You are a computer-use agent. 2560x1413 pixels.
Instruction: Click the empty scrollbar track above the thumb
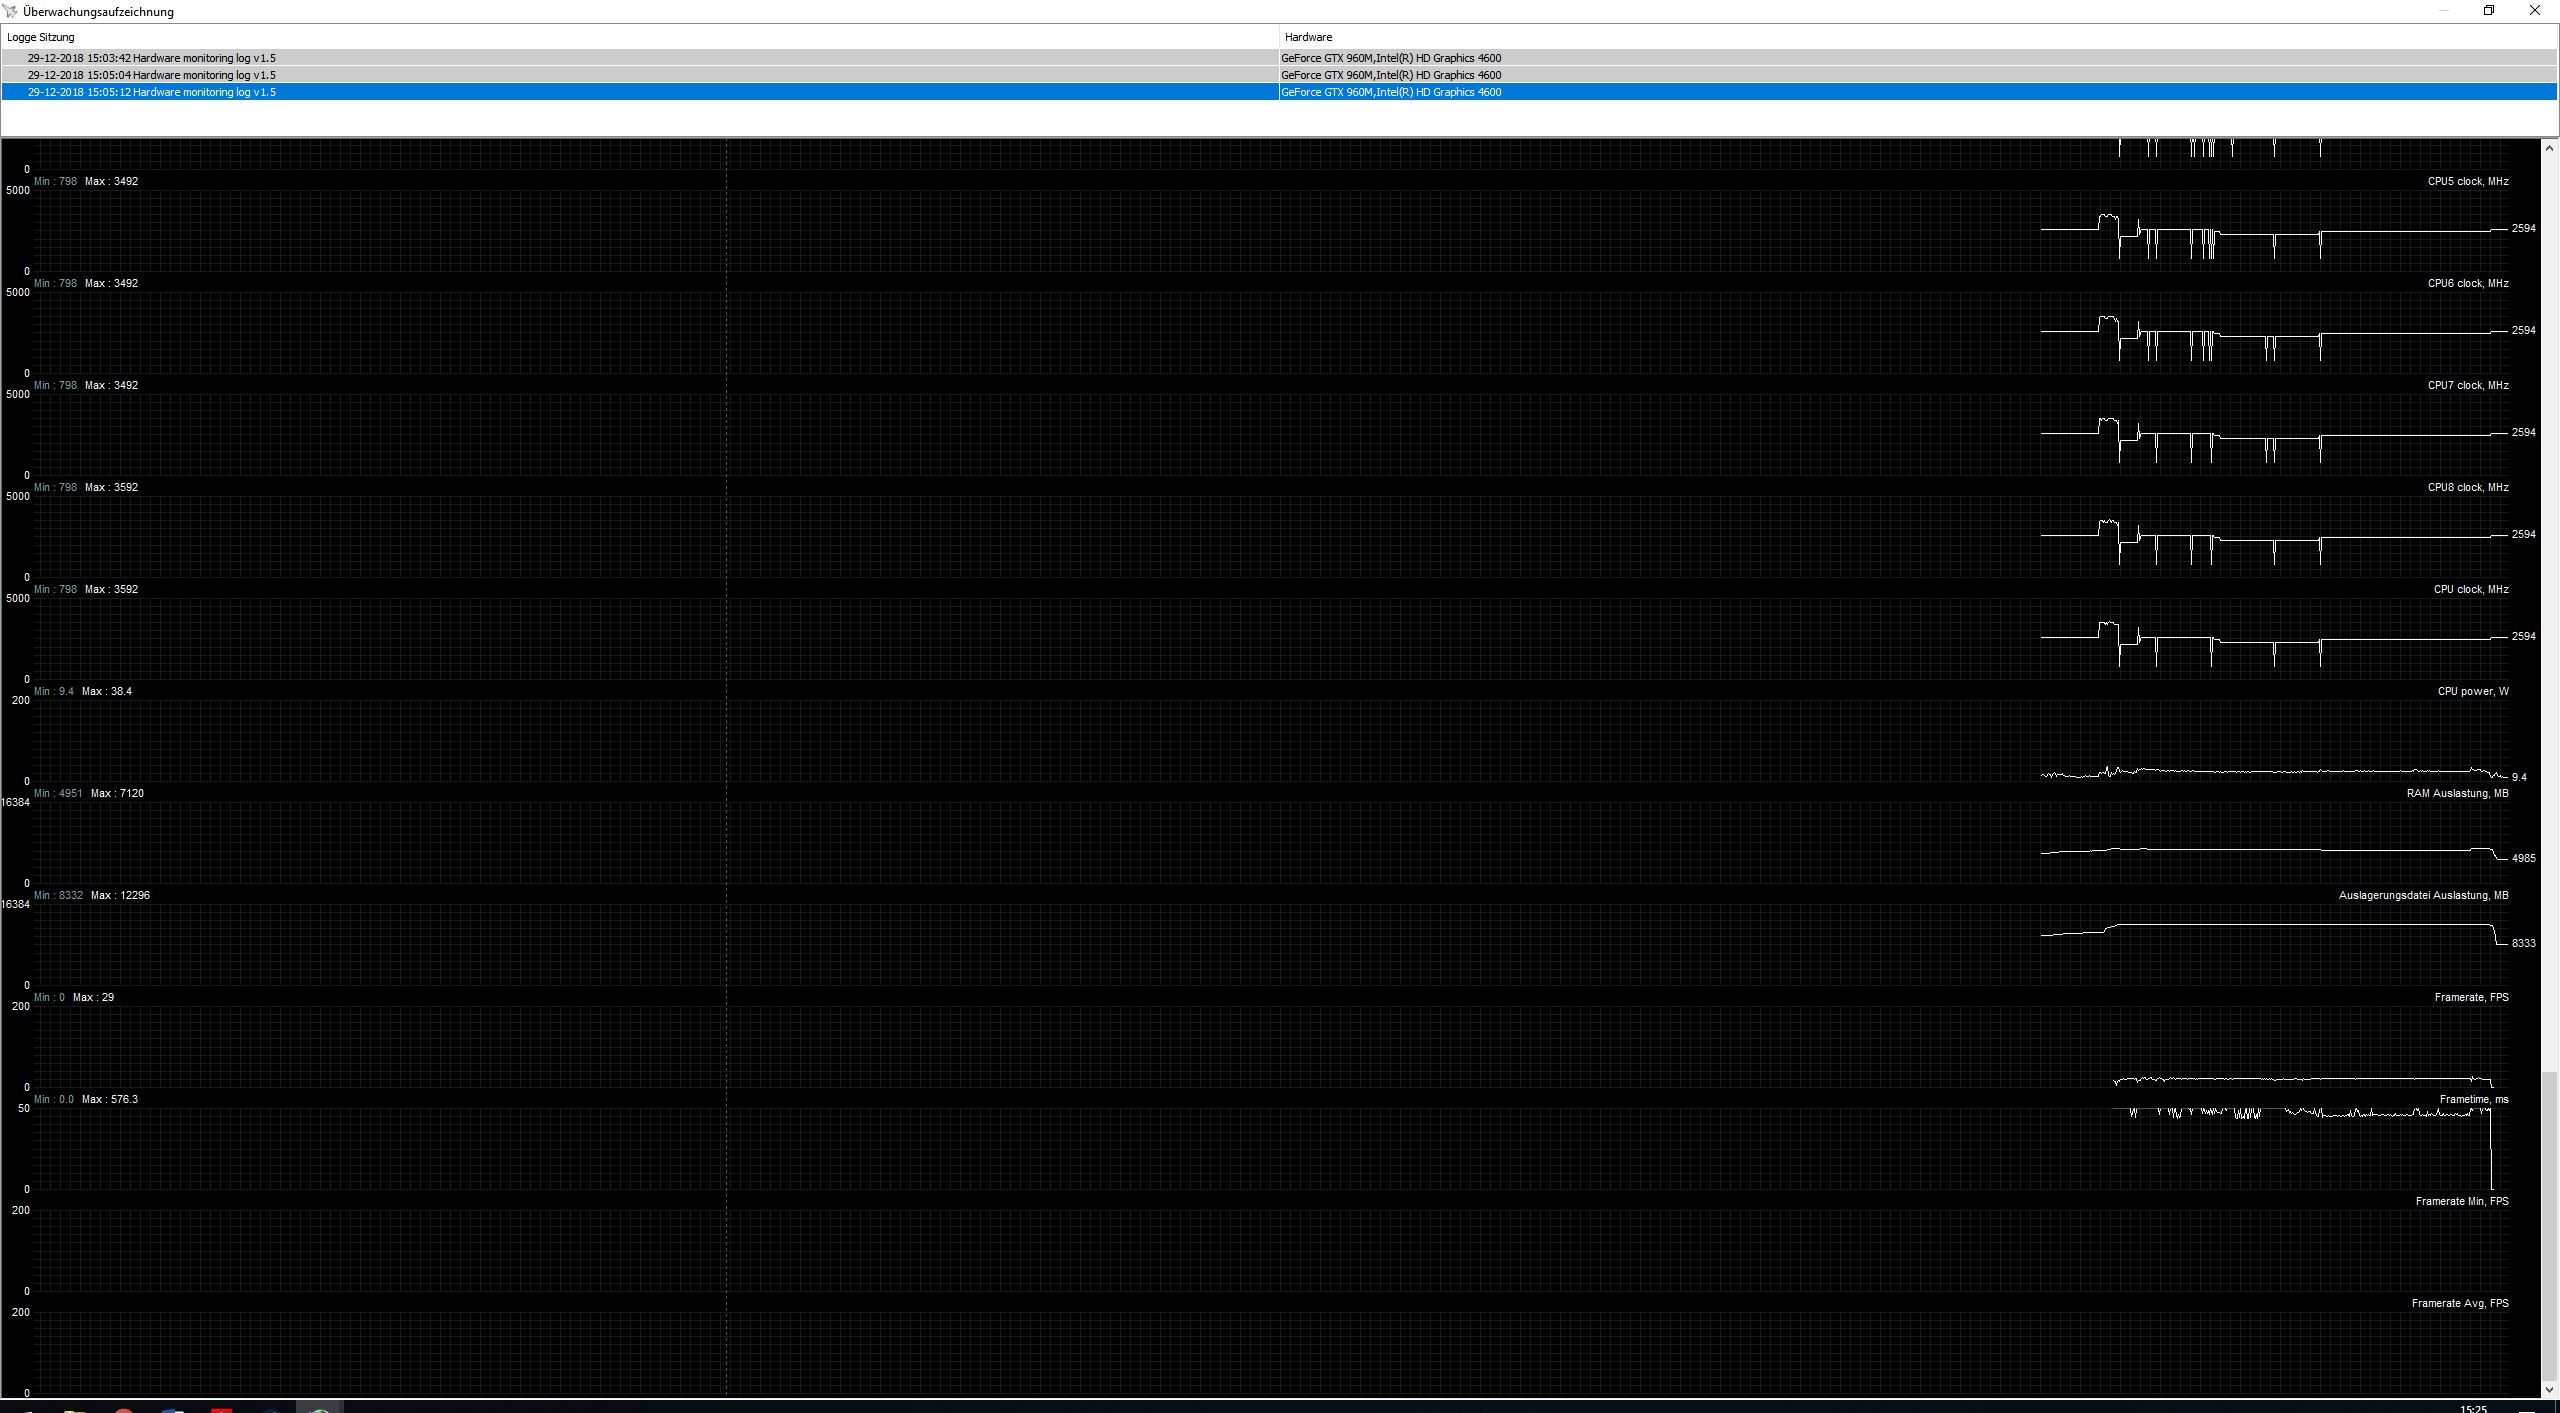click(x=2549, y=600)
